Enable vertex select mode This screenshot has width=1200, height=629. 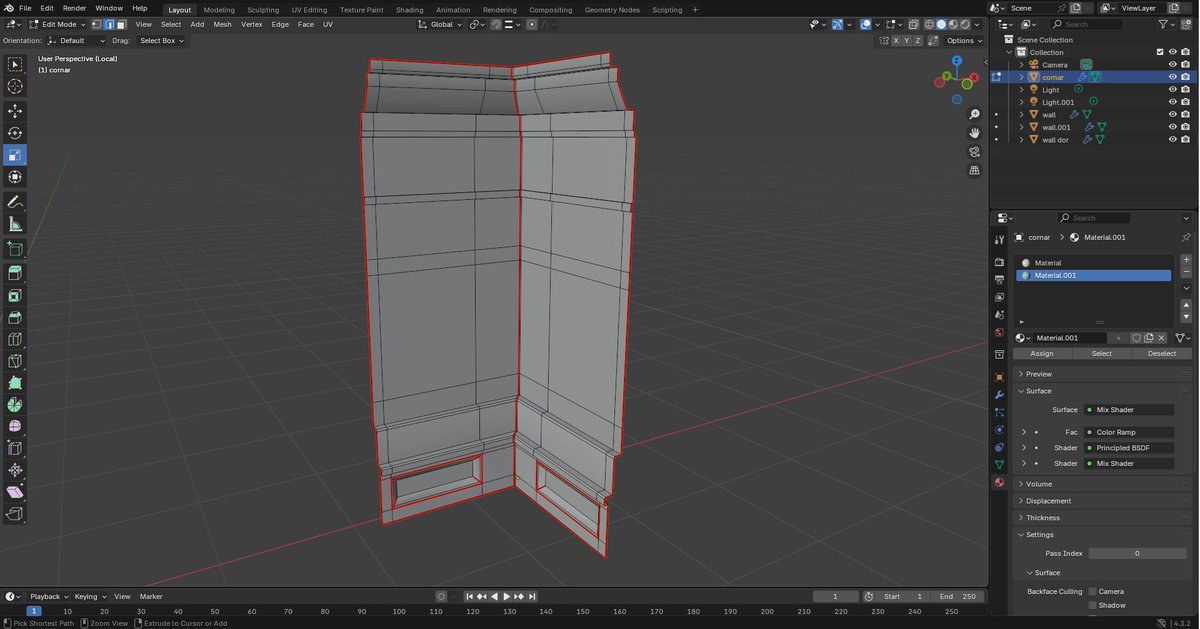97,24
